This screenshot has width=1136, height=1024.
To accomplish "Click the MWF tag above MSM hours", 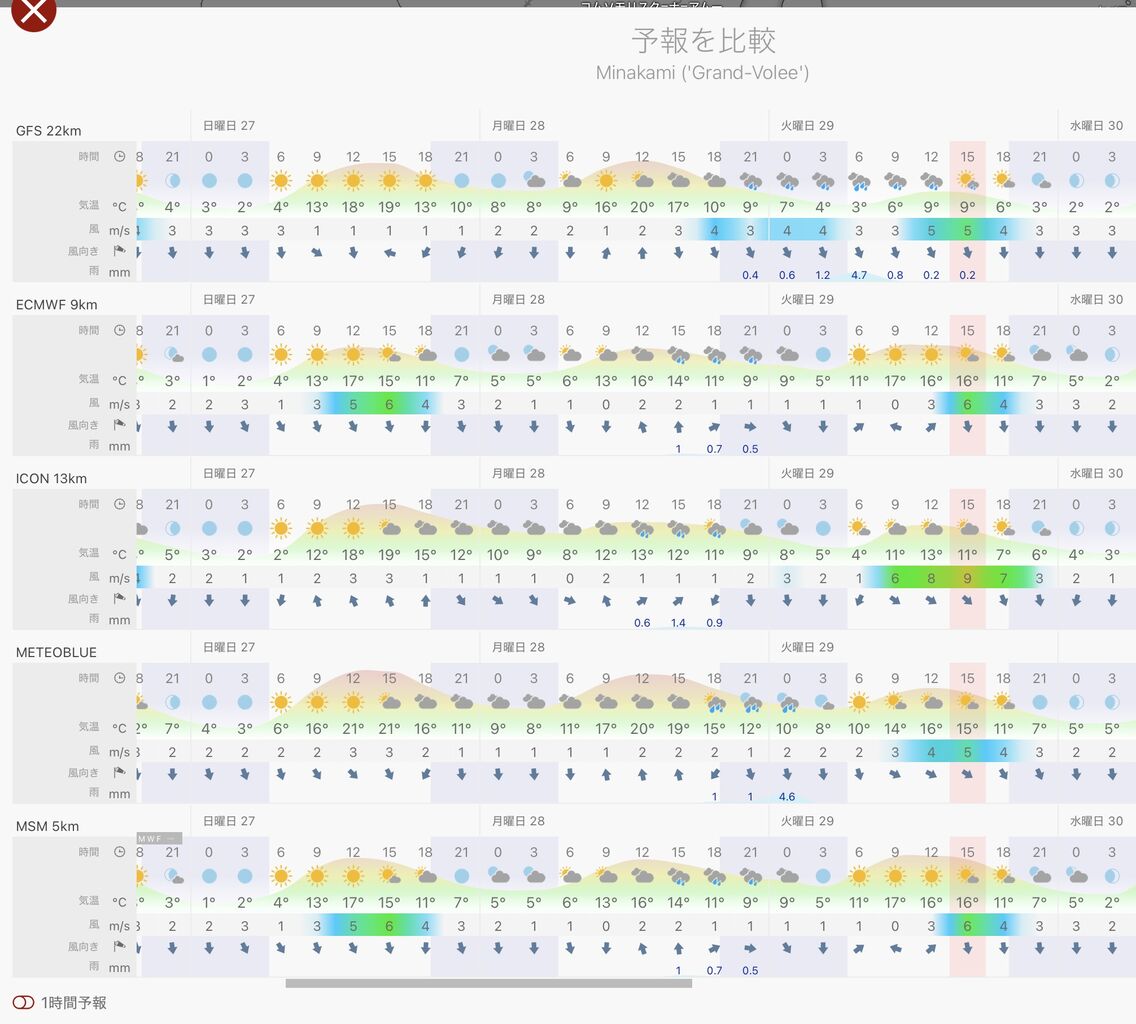I will 159,838.
